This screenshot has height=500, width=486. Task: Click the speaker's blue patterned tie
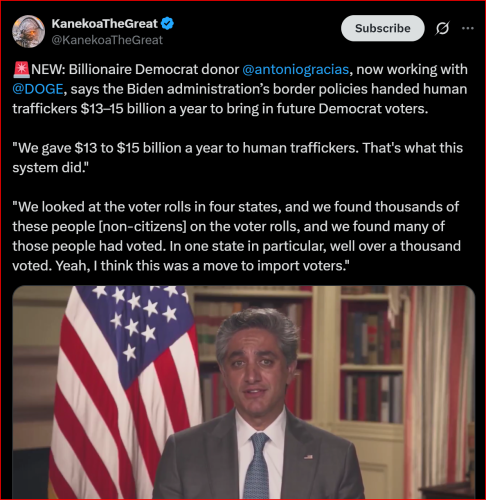[x=257, y=465]
